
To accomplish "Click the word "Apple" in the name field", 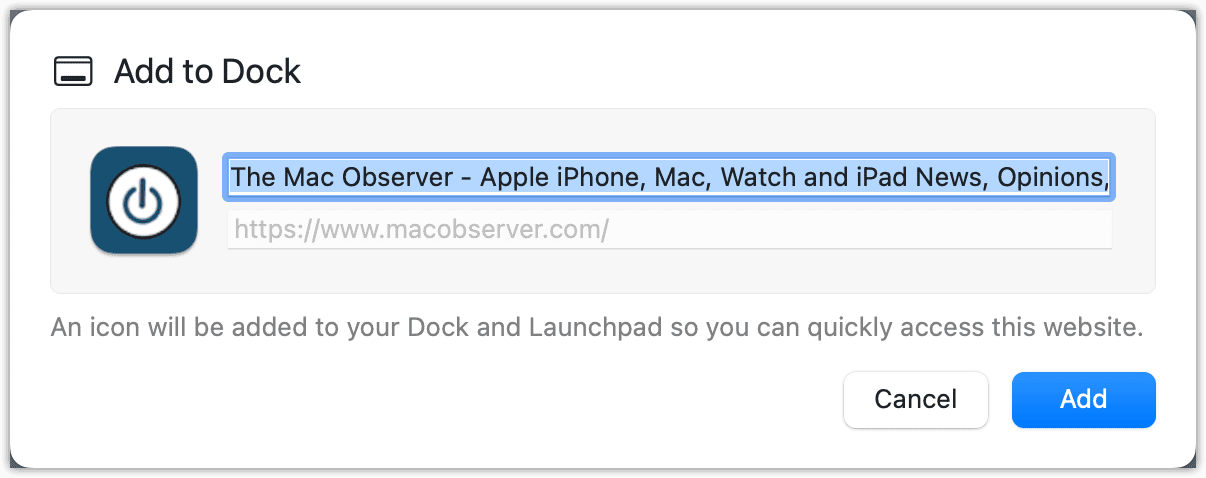I will tap(511, 178).
